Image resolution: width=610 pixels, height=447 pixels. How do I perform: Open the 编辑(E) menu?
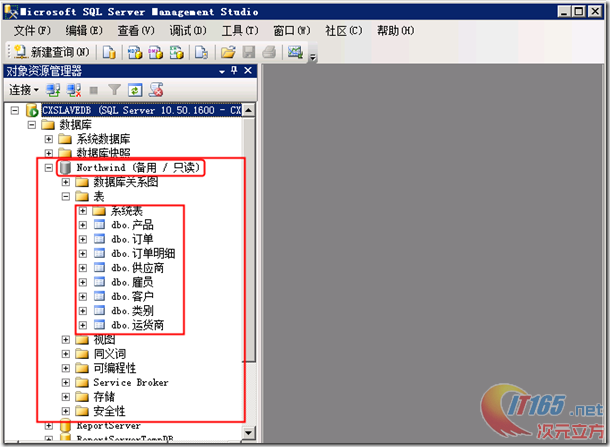(84, 30)
